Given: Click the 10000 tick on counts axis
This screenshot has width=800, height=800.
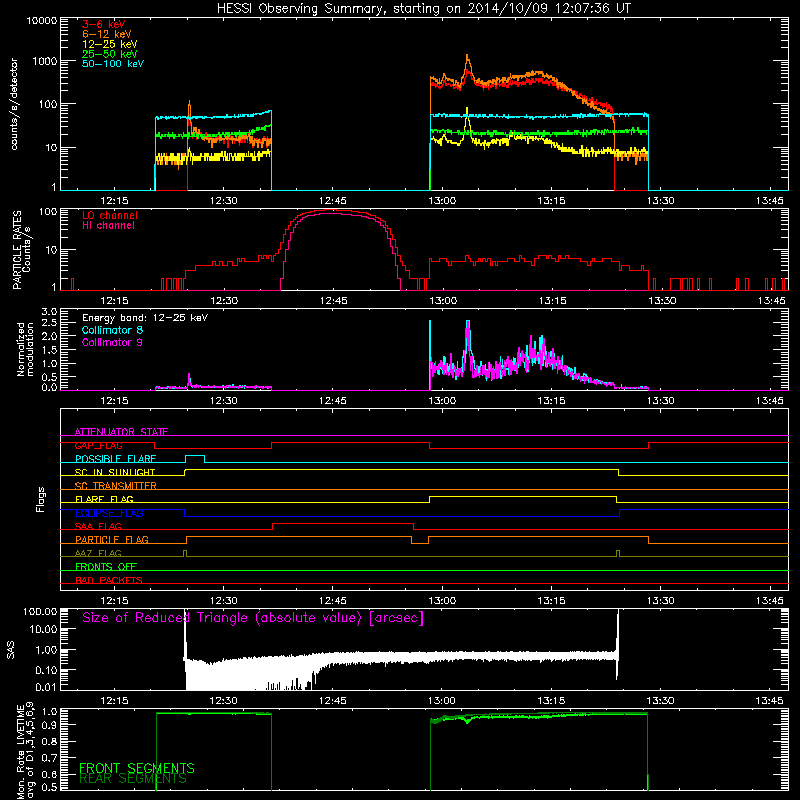Looking at the screenshot, I should 41,21.
